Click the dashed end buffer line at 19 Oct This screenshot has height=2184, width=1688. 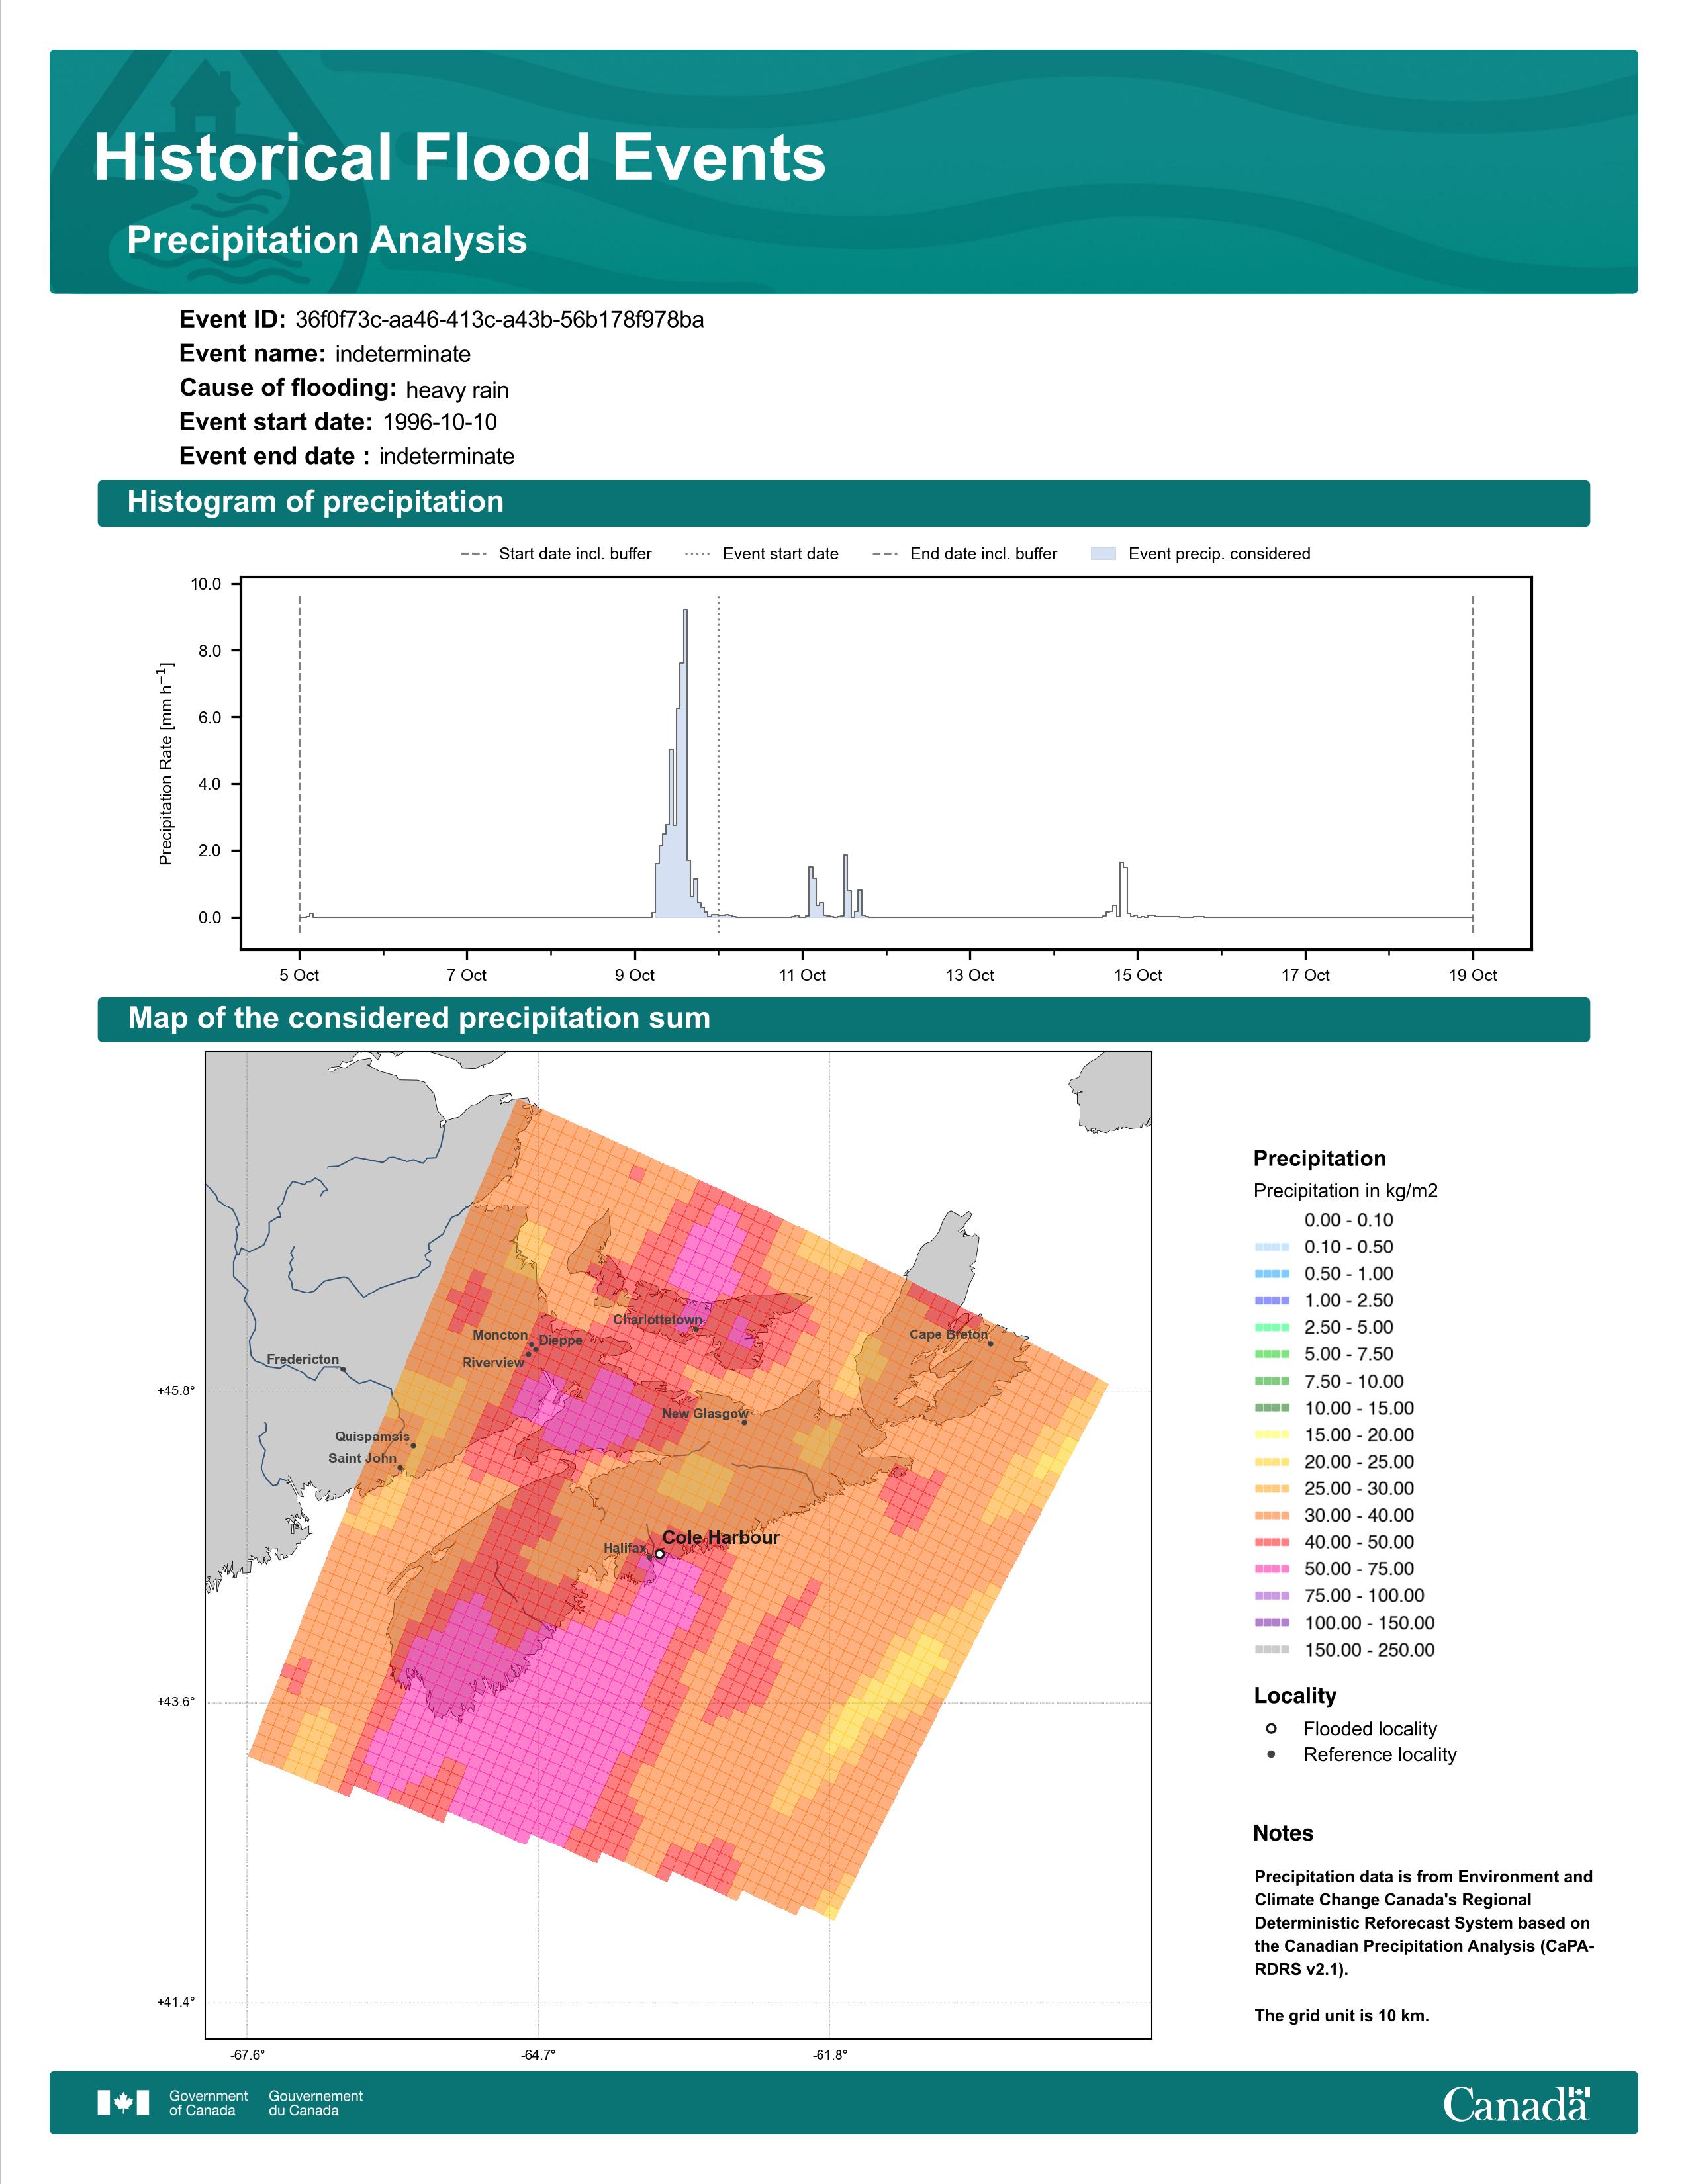click(x=1473, y=765)
